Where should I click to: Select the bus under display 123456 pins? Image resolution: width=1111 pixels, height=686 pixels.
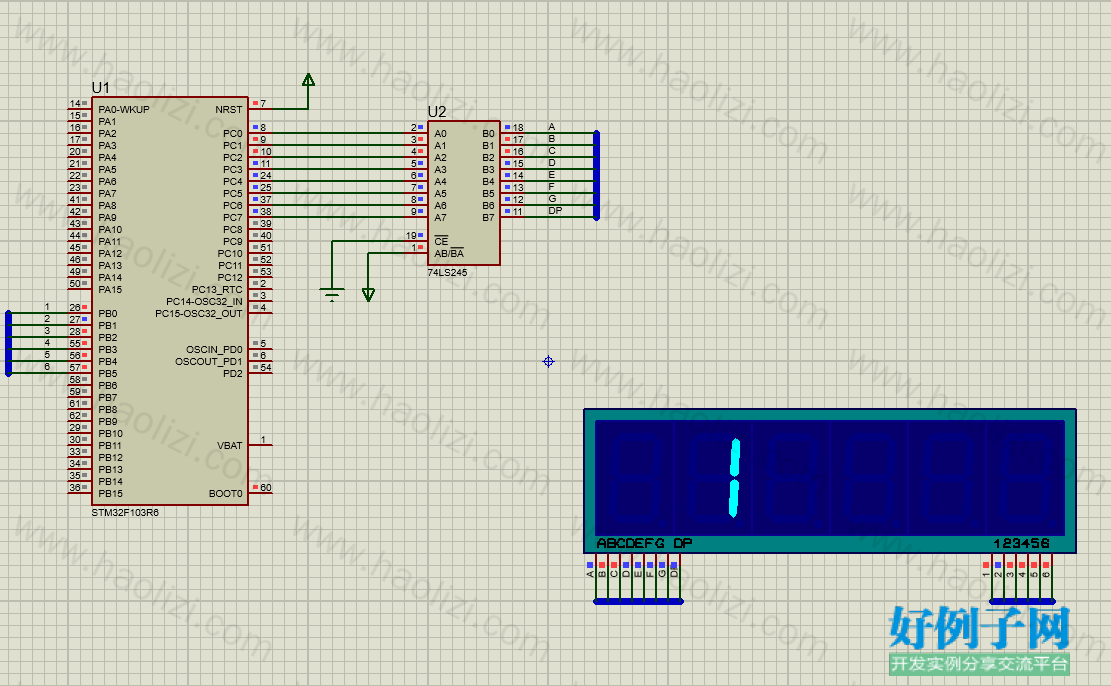pos(1022,602)
